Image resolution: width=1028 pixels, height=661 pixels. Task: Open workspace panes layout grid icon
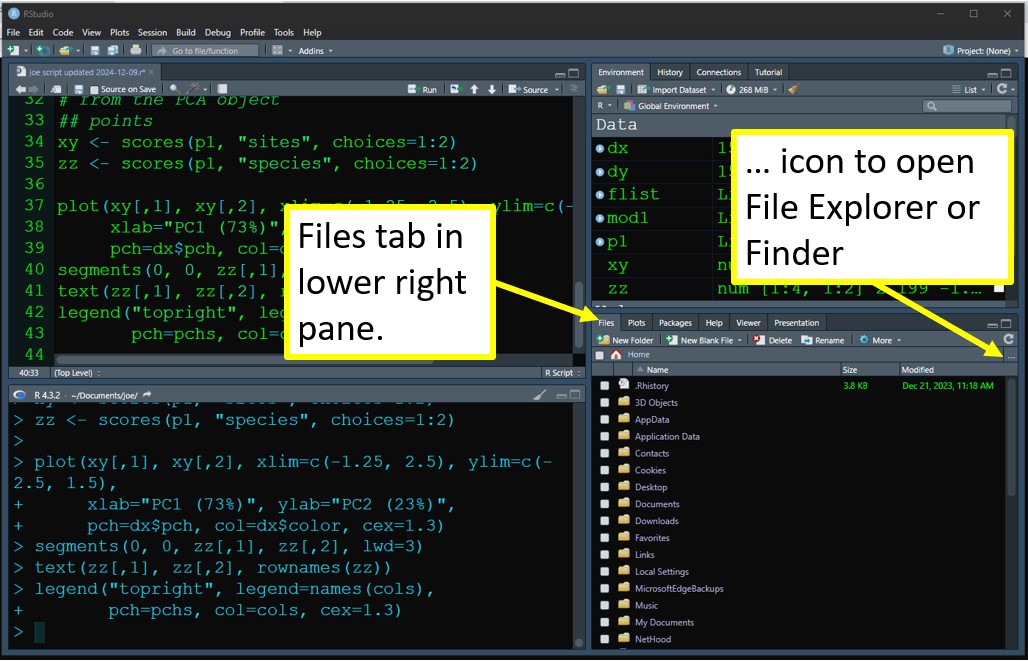coord(278,50)
